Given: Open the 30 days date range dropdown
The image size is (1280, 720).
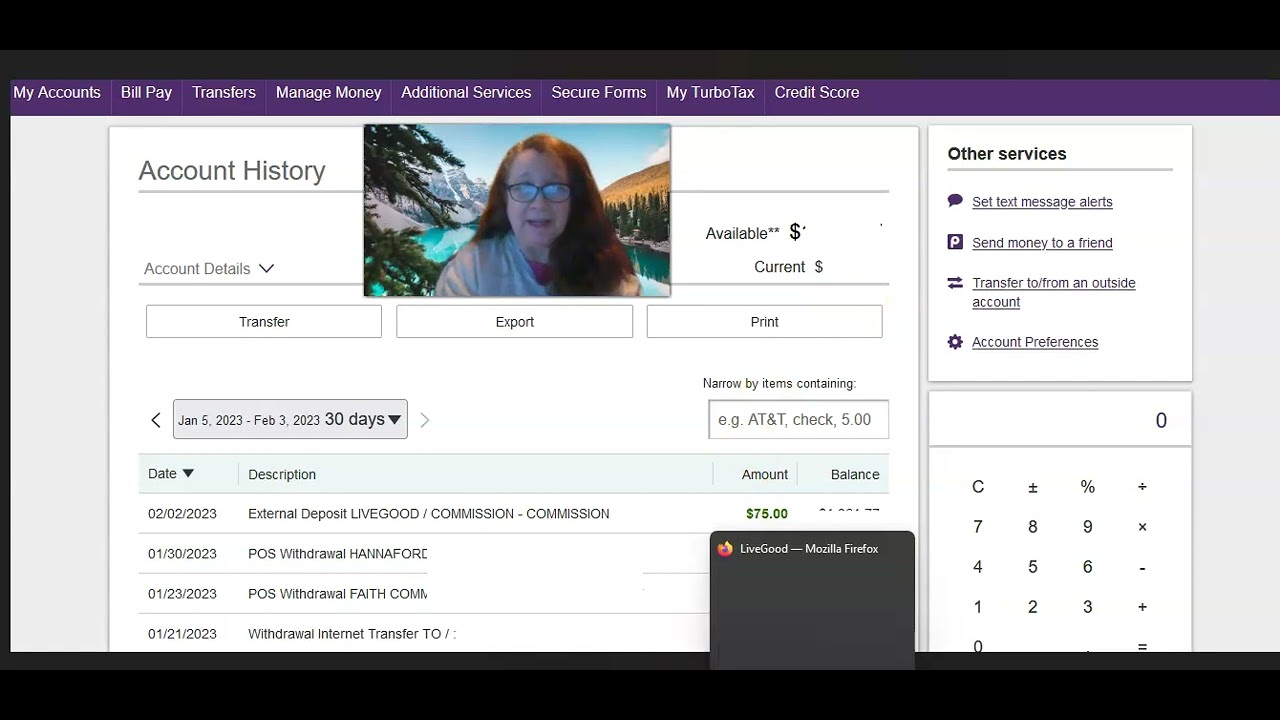Looking at the screenshot, I should tap(290, 419).
